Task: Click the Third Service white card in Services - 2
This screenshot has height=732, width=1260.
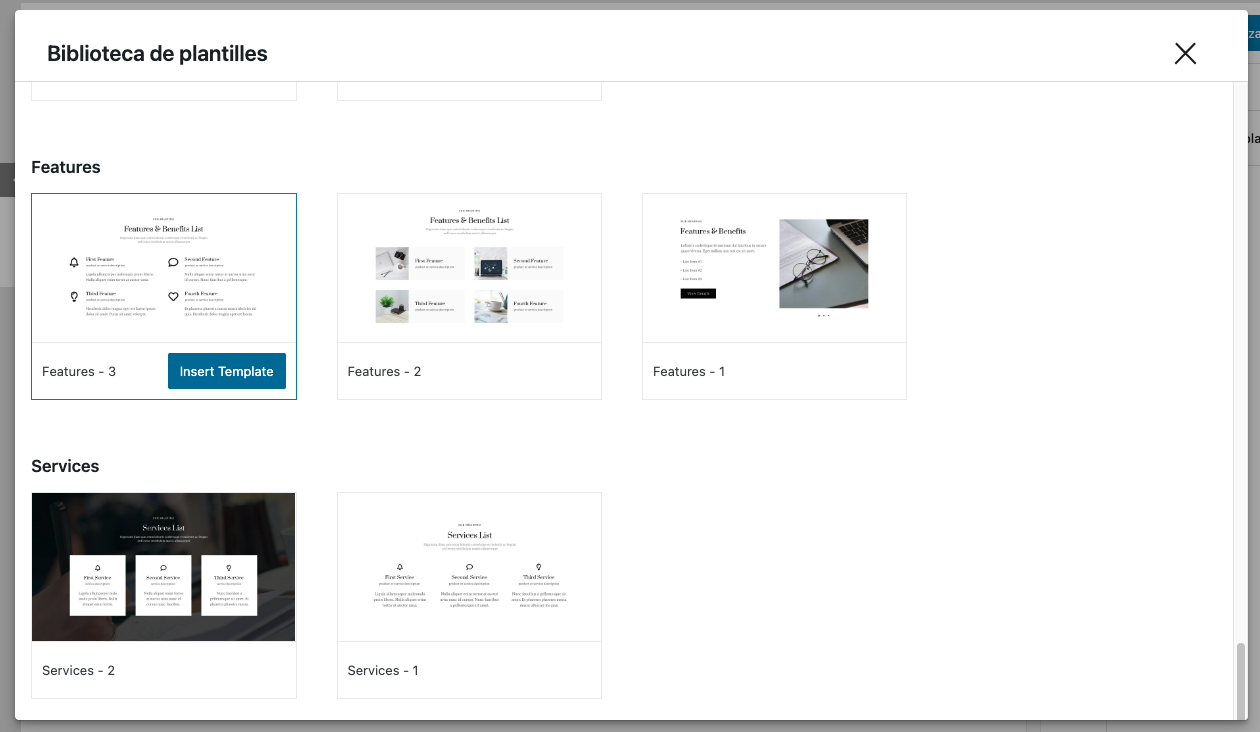Action: pos(229,585)
